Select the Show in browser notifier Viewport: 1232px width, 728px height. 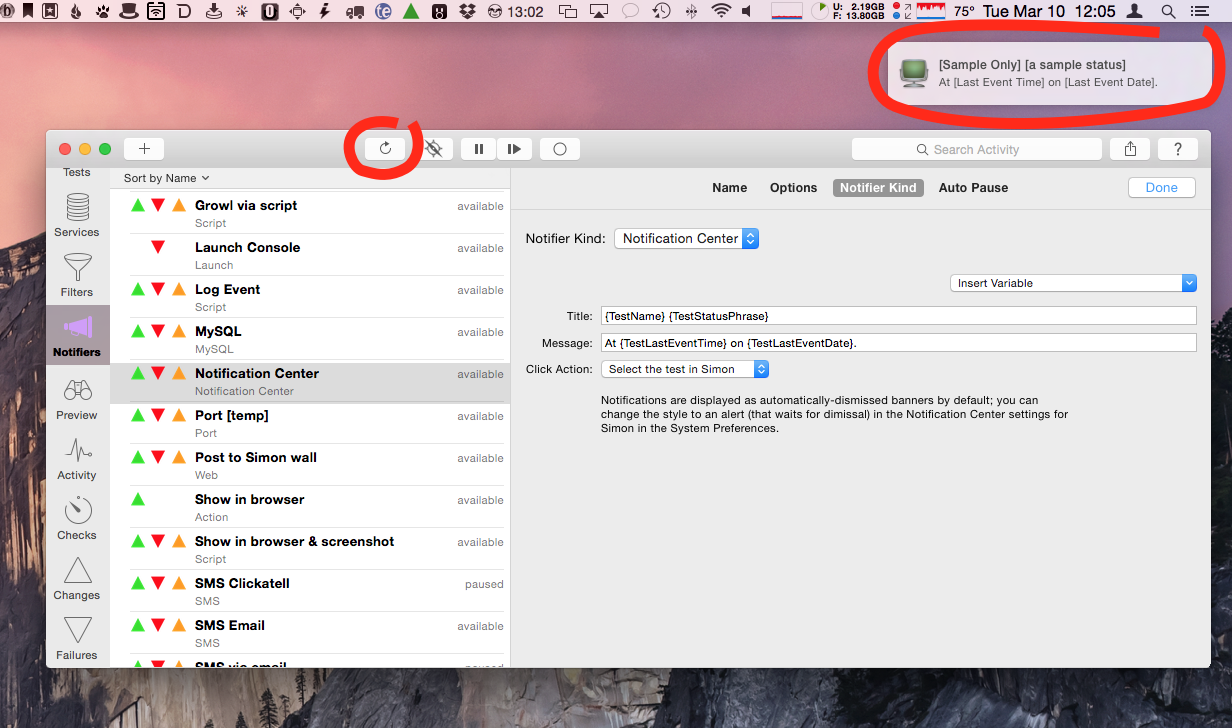point(310,507)
